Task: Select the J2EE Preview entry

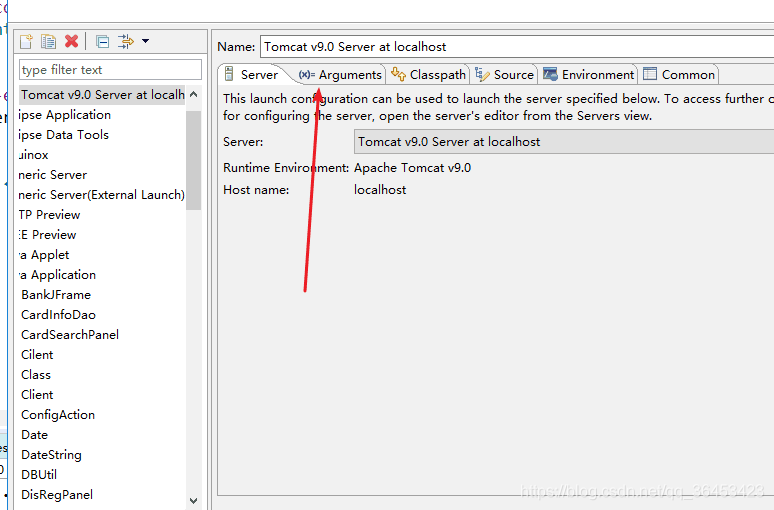Action: (x=47, y=235)
